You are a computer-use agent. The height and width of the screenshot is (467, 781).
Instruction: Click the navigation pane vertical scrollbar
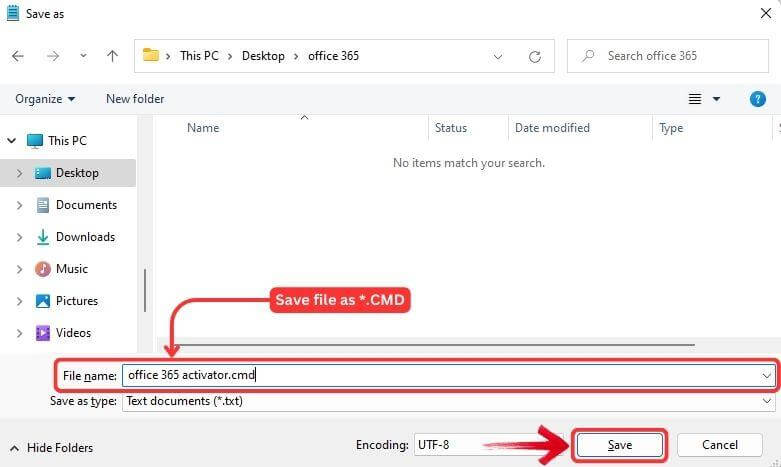coord(145,290)
